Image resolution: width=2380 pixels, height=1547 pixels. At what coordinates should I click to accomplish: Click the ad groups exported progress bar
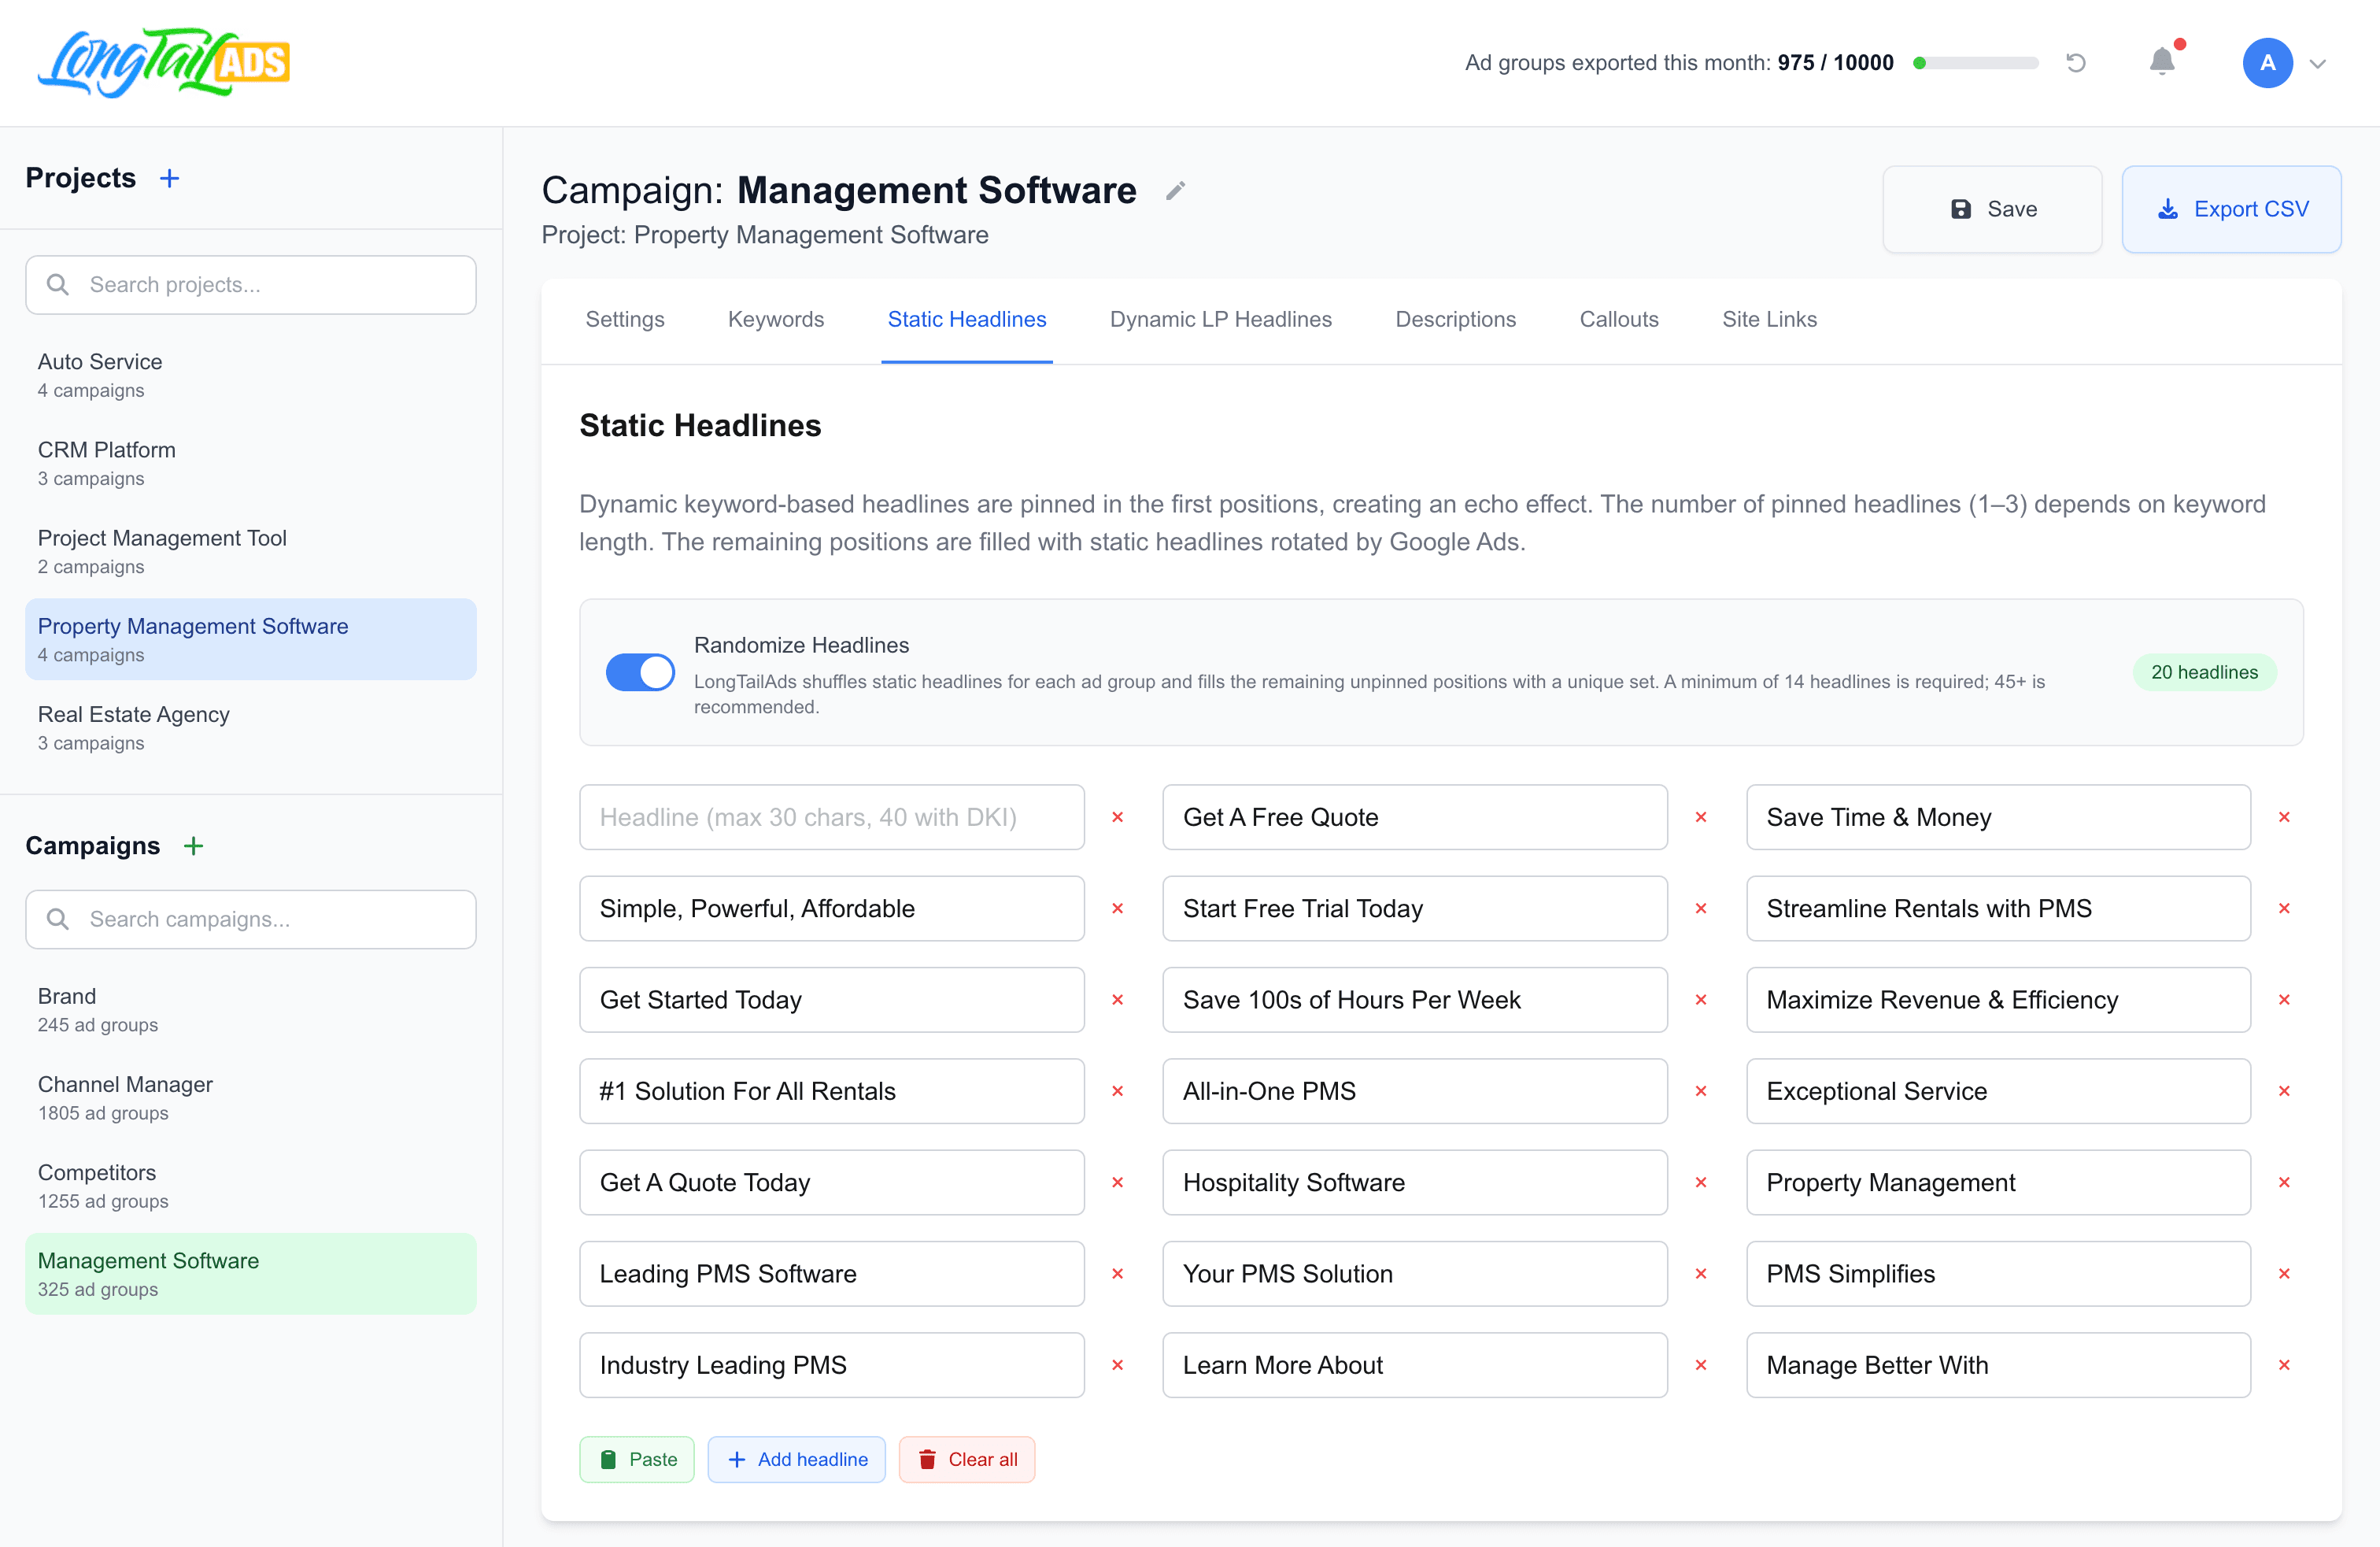pos(1975,62)
